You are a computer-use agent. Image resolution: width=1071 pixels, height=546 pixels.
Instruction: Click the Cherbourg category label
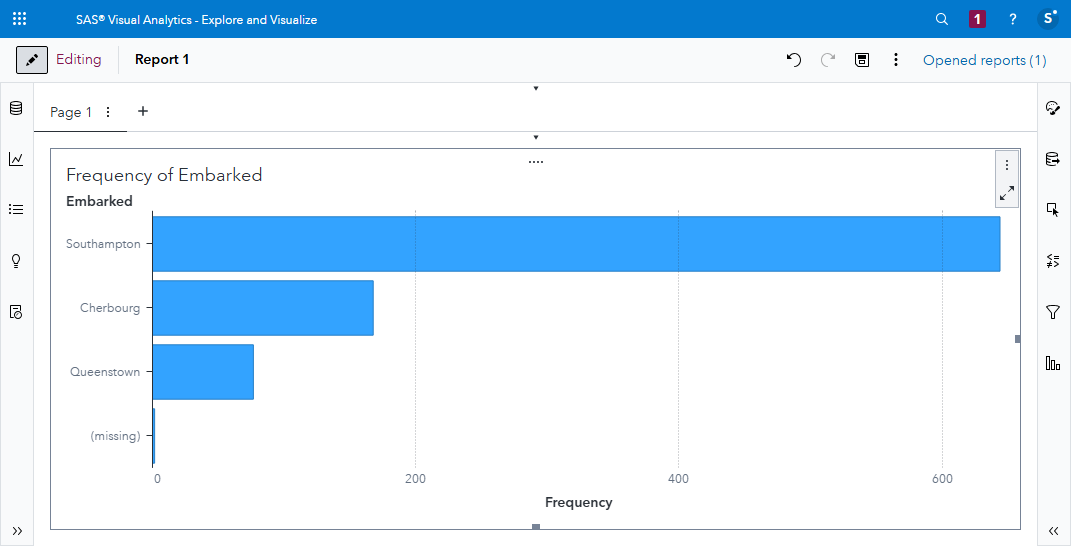click(110, 308)
